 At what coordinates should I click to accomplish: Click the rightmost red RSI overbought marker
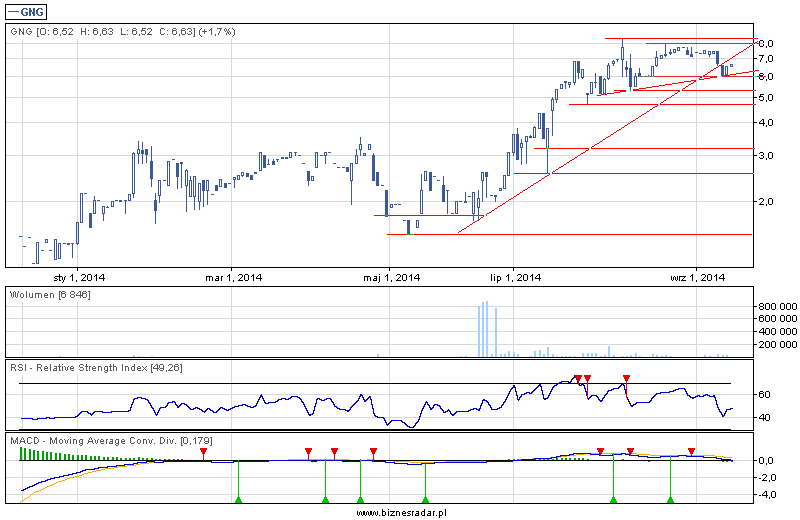pyautogui.click(x=626, y=378)
